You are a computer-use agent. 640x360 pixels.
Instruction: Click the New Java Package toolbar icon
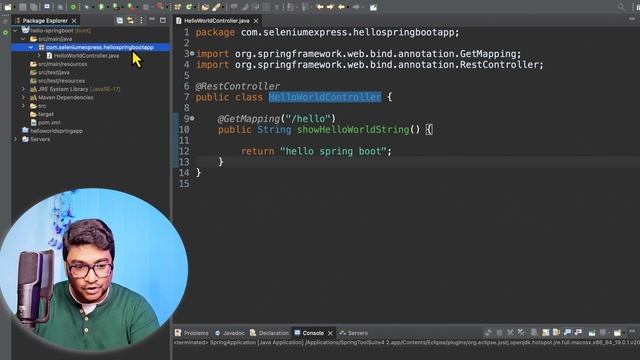(178, 7)
